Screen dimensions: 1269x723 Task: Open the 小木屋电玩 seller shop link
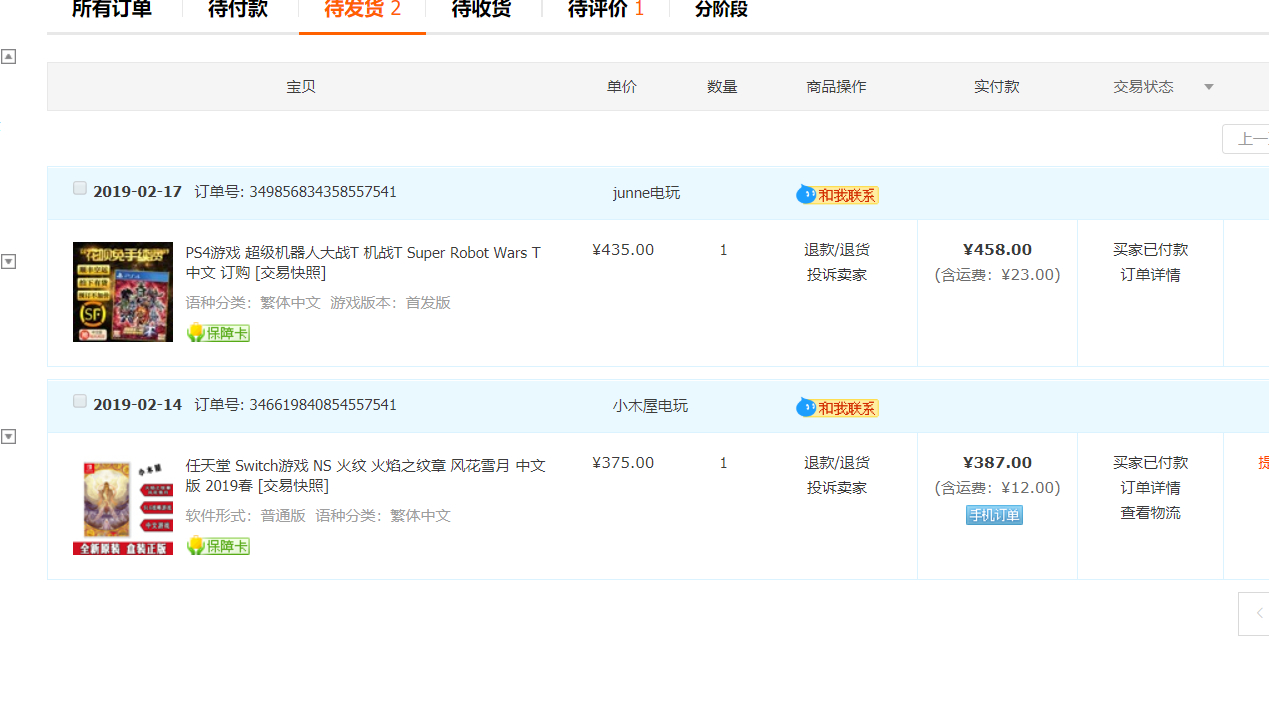point(650,406)
